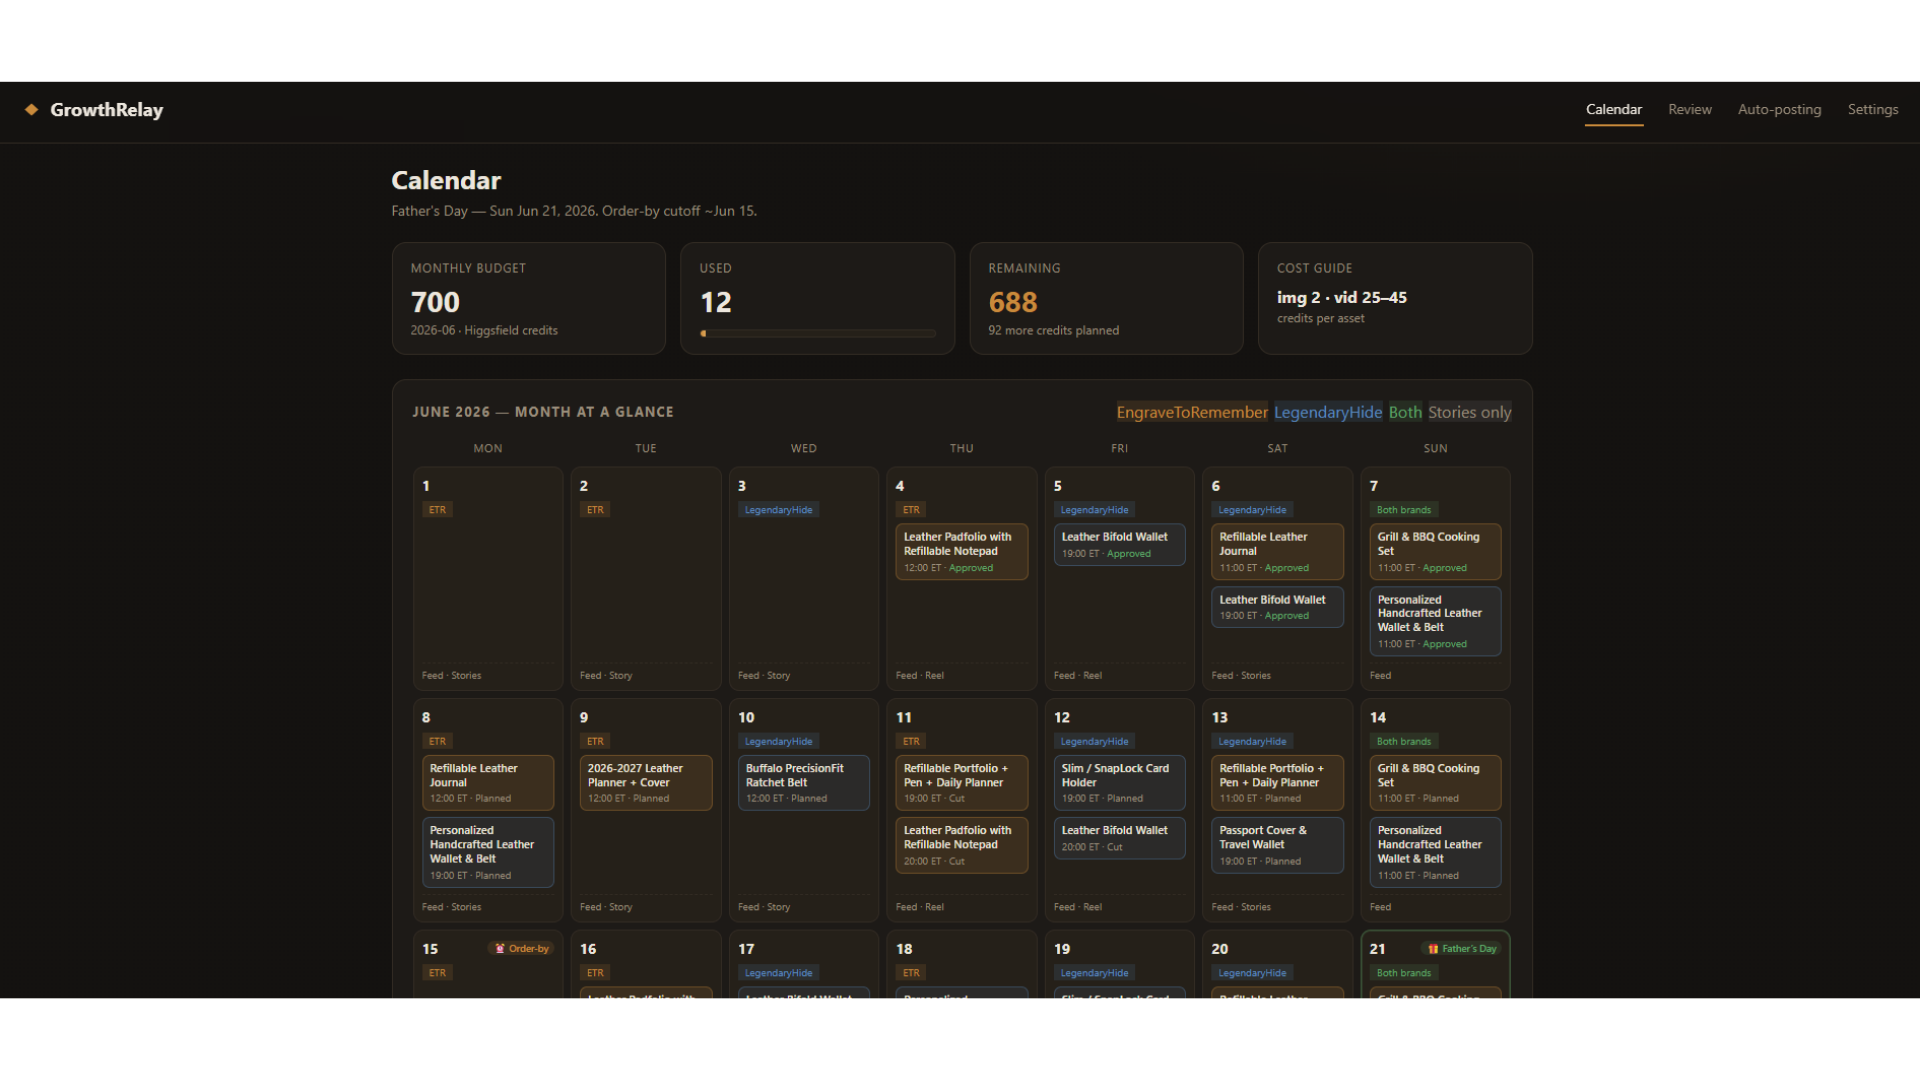Open Refillable Leather Journal post on June 8
This screenshot has width=1920, height=1080.
pyautogui.click(x=488, y=783)
